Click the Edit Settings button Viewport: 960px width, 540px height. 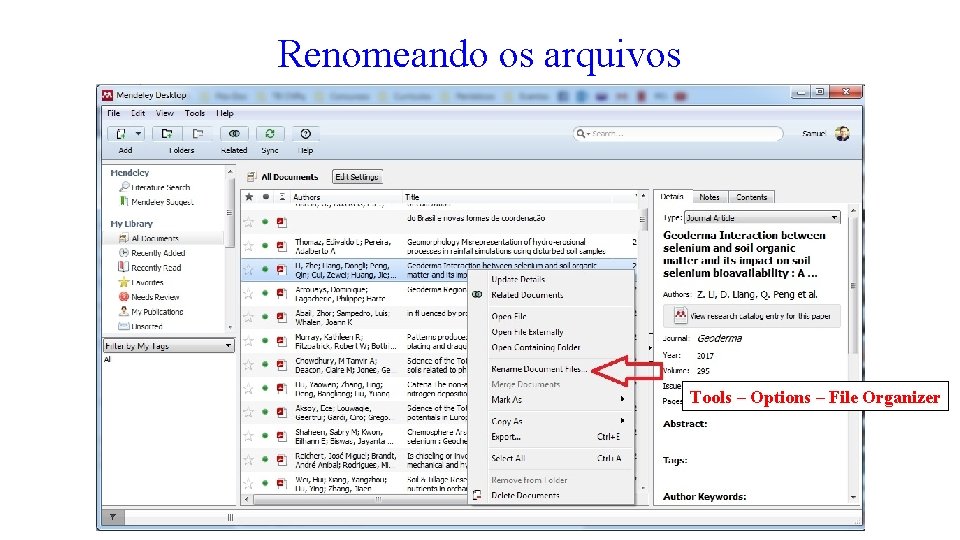pos(357,177)
